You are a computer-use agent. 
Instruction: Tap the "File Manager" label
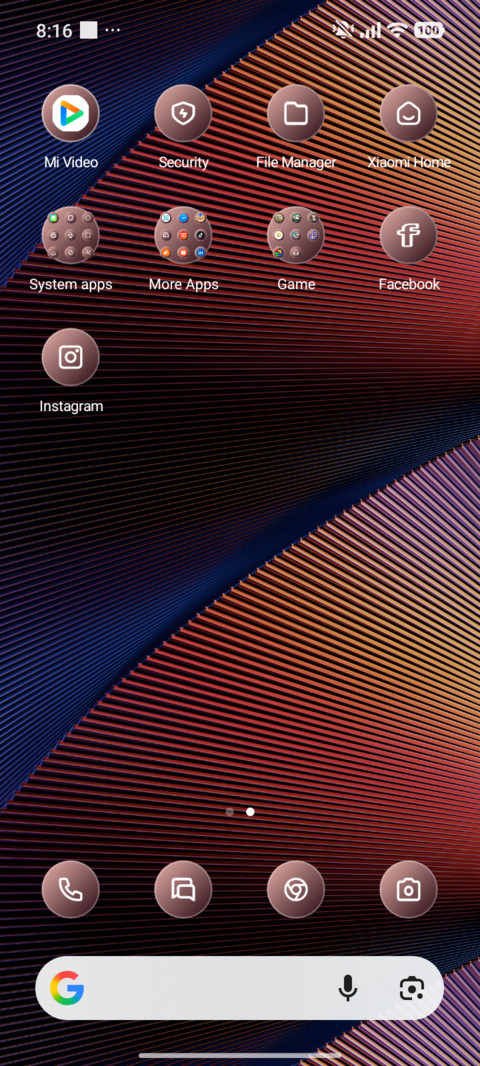[x=296, y=162]
